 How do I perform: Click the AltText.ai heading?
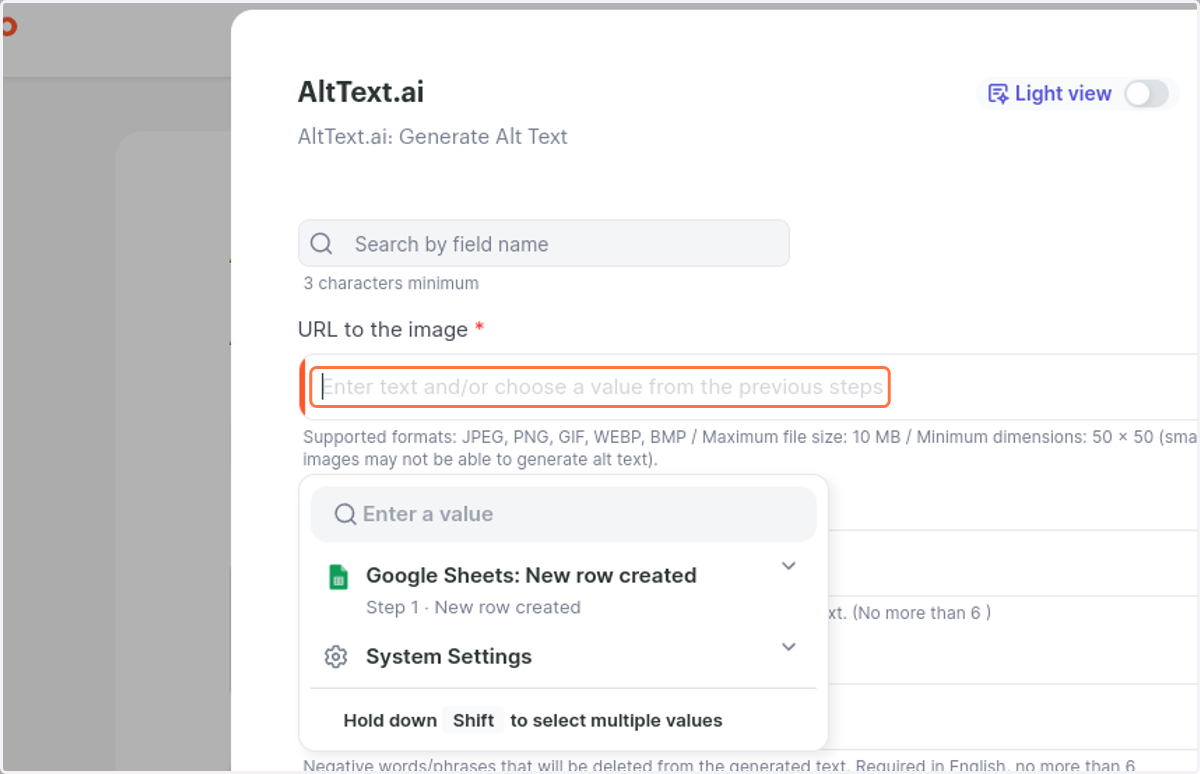[361, 92]
